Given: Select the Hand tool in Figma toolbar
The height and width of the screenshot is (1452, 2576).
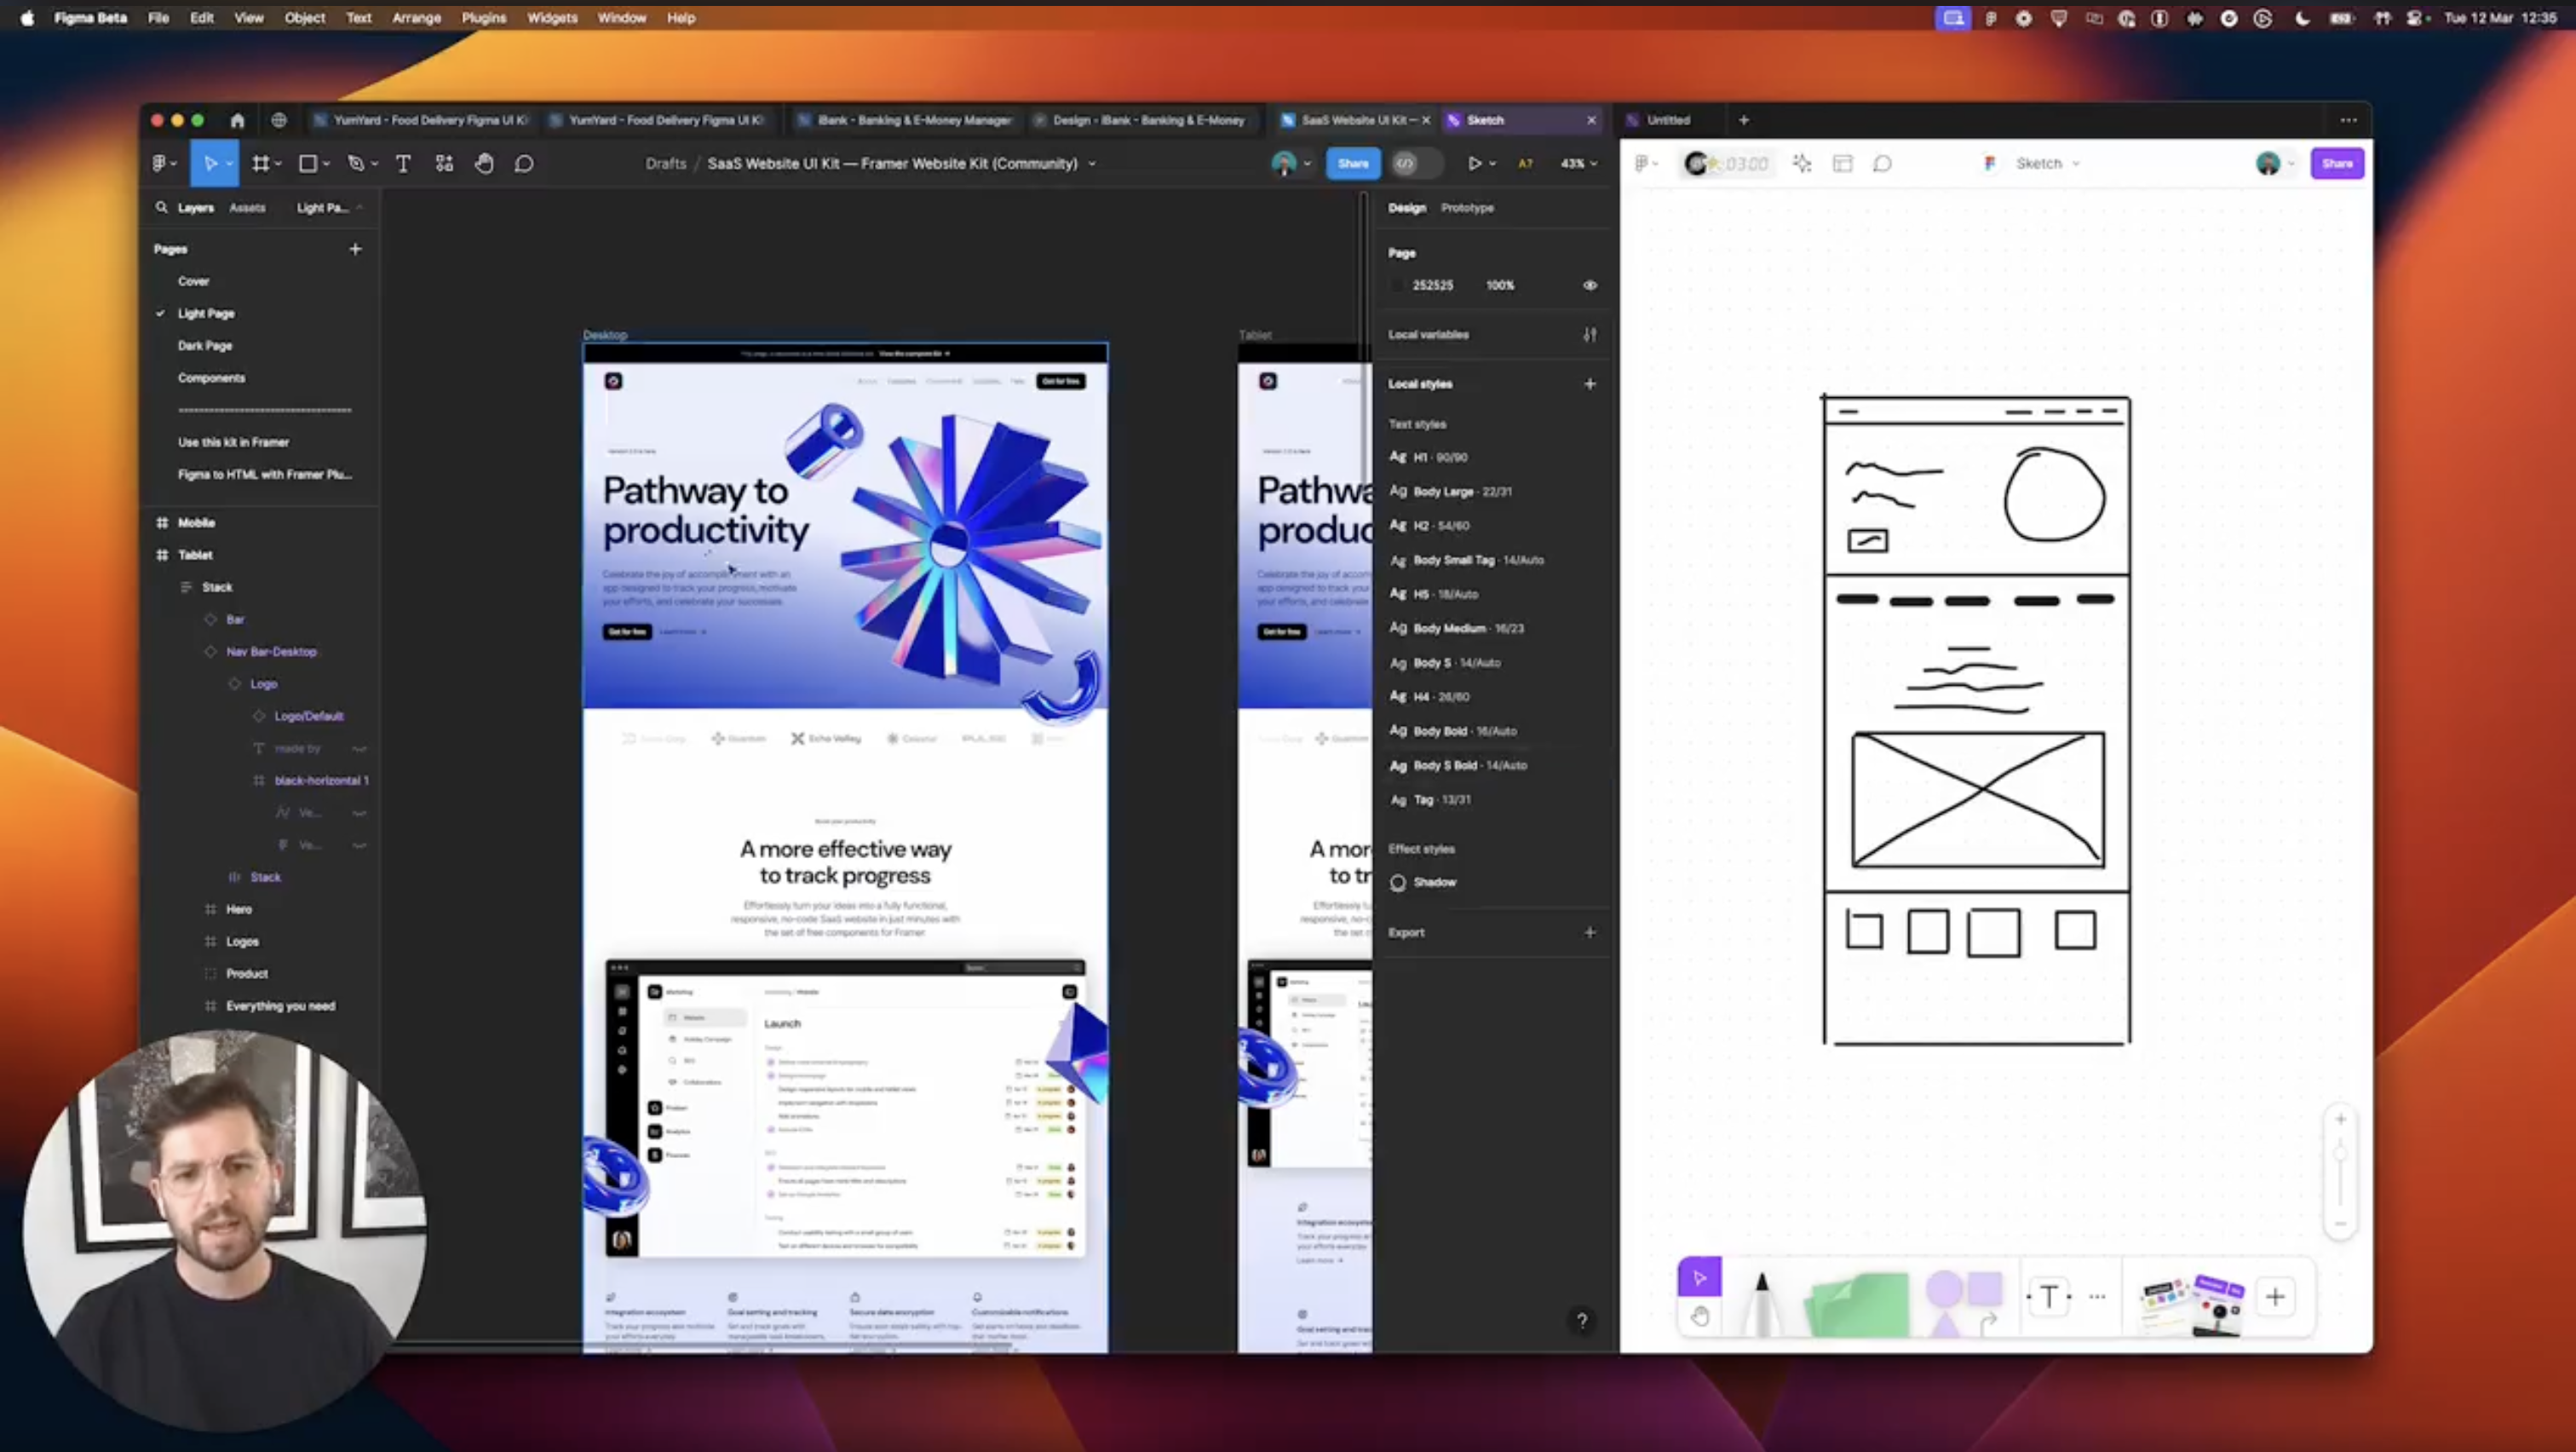Looking at the screenshot, I should (x=484, y=163).
